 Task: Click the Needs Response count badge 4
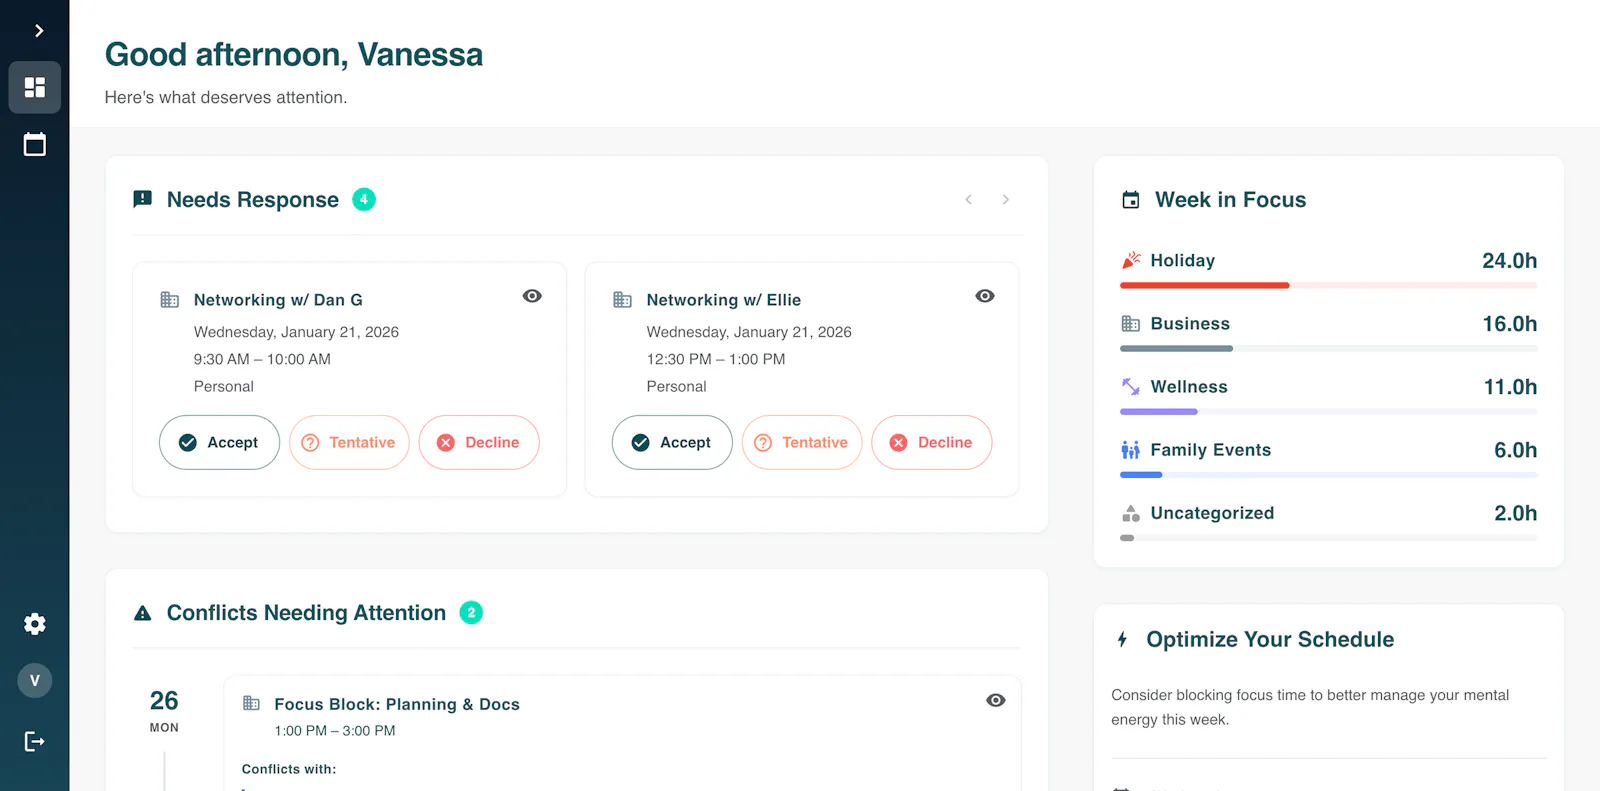point(364,199)
